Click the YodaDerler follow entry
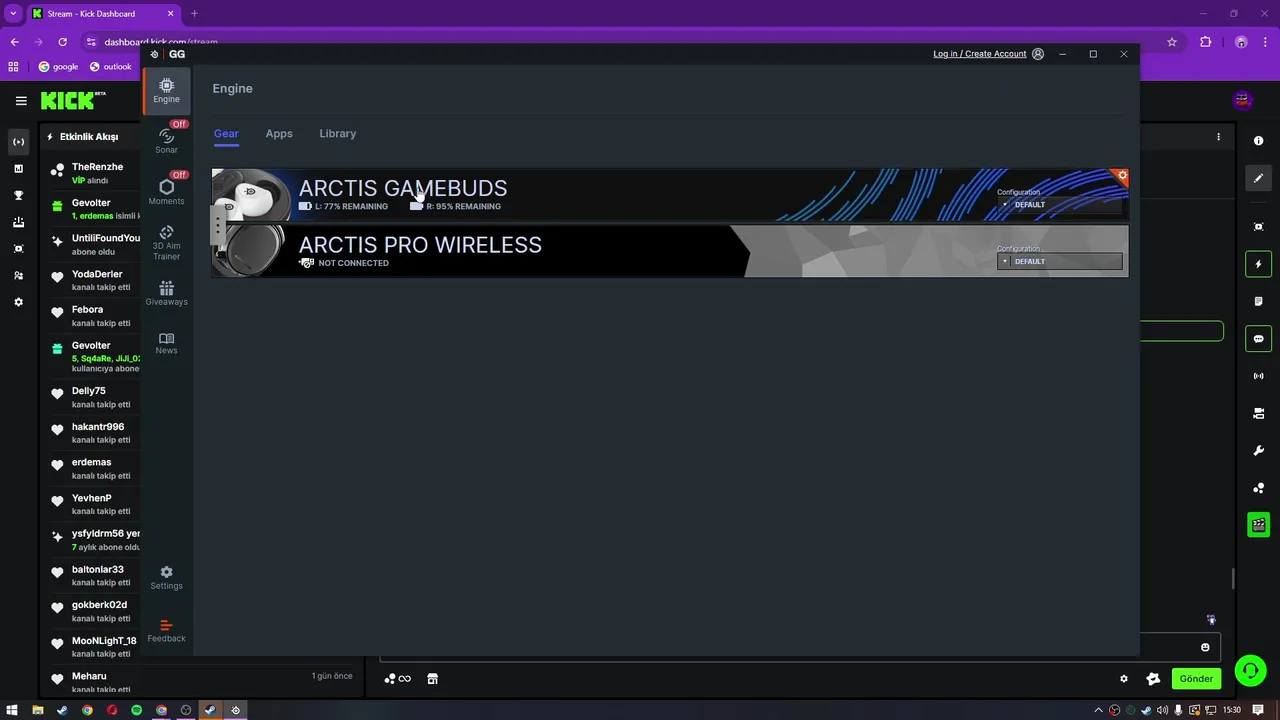 click(96, 280)
